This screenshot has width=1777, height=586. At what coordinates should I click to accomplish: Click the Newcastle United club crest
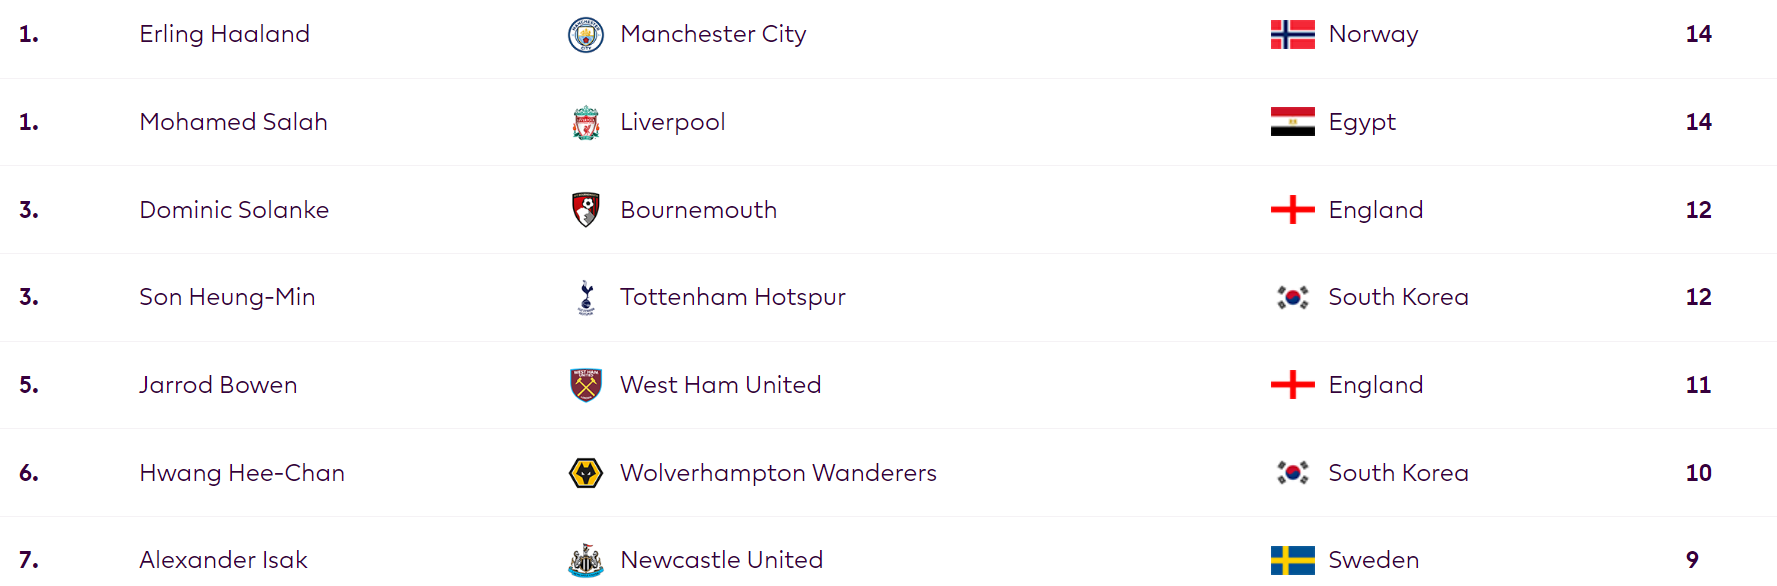coord(586,560)
